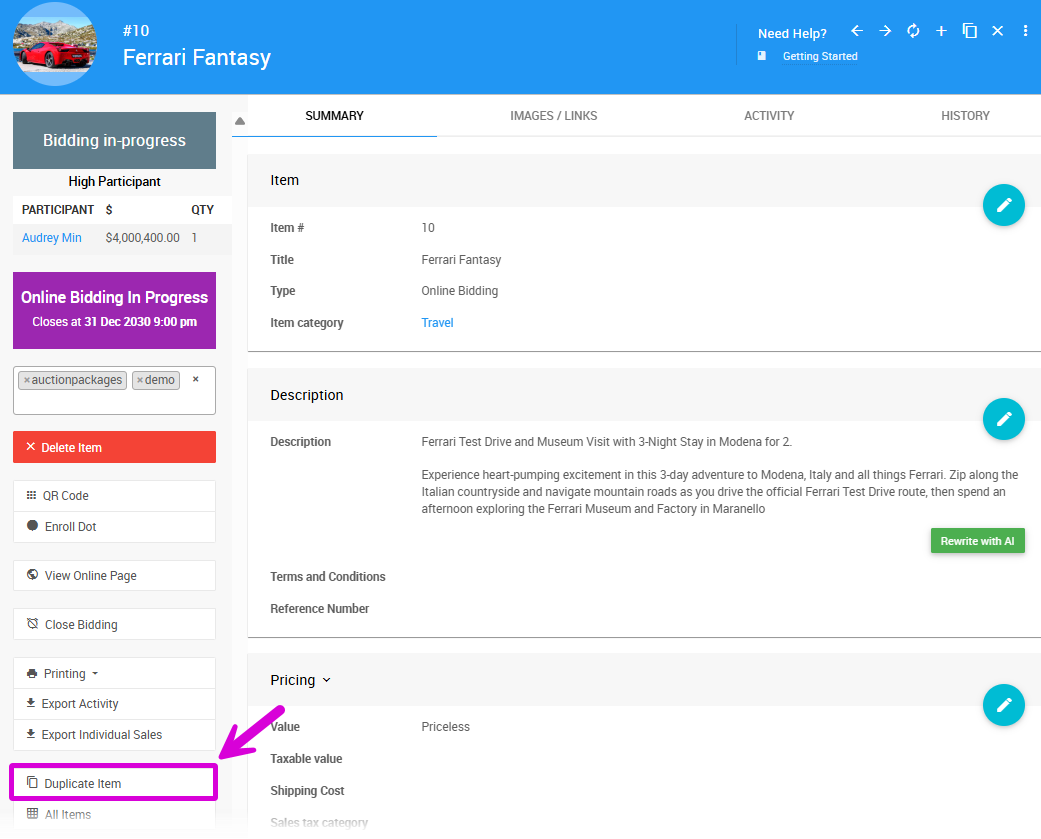Viewport: 1041px width, 839px height.
Task: Clear all tags from tag field
Action: pos(196,379)
